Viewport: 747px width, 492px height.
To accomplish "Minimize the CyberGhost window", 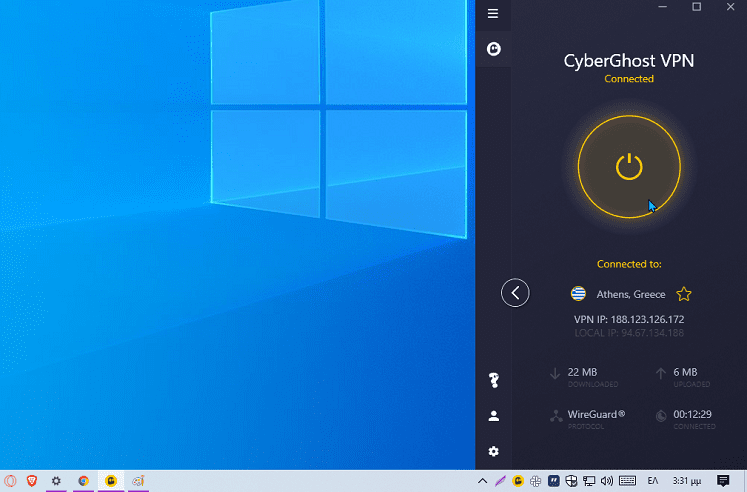I will [x=662, y=7].
